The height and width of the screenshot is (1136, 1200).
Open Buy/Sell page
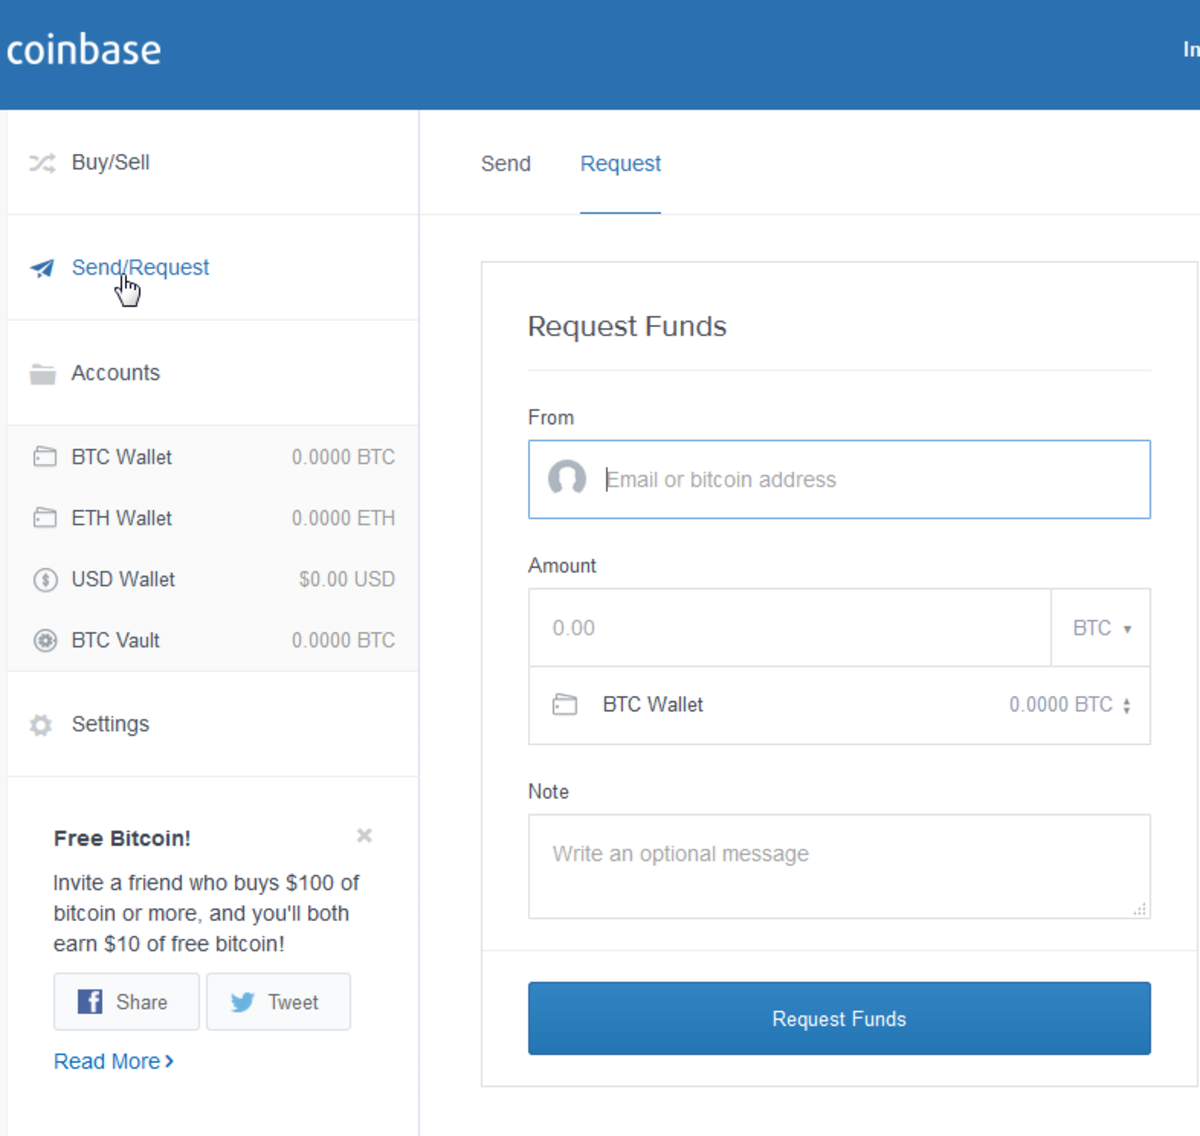(x=213, y=162)
